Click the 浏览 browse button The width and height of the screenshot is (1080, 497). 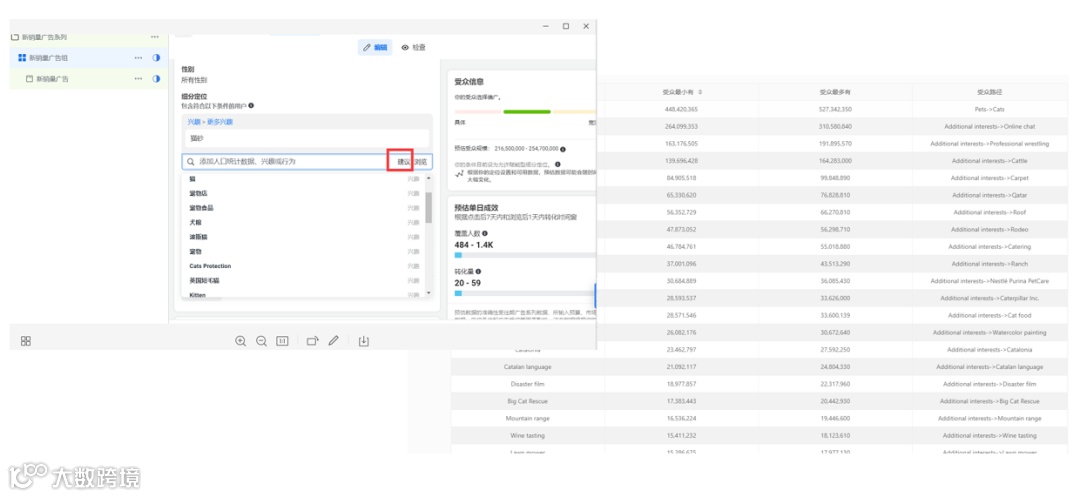421,162
